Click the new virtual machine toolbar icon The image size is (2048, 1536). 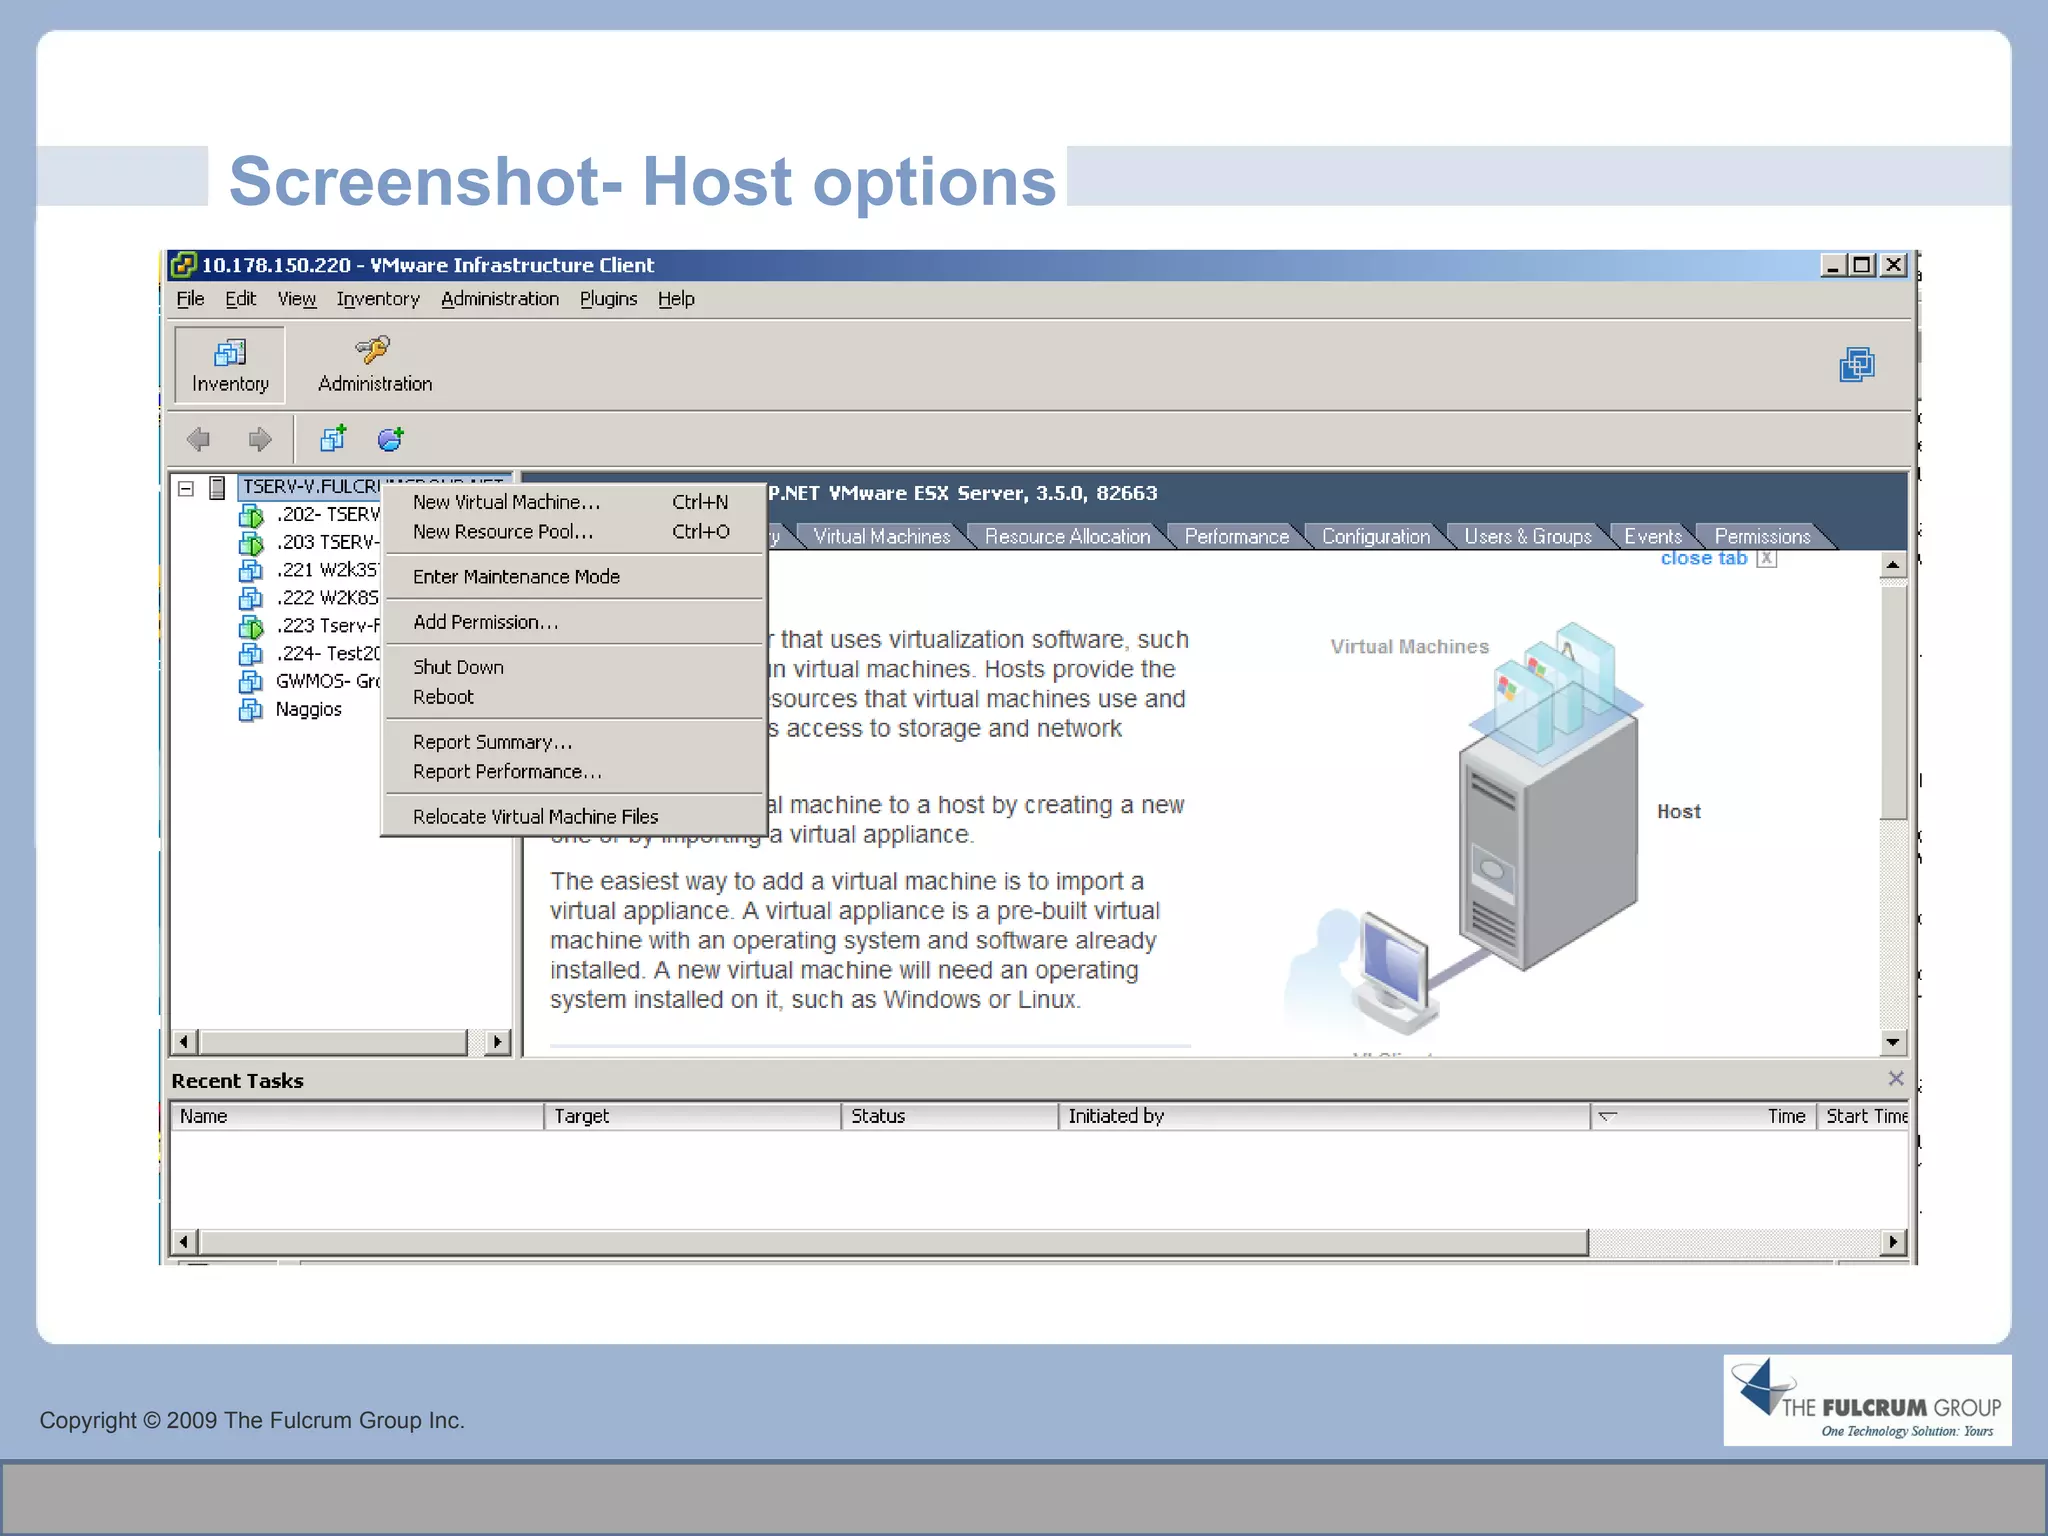click(333, 438)
